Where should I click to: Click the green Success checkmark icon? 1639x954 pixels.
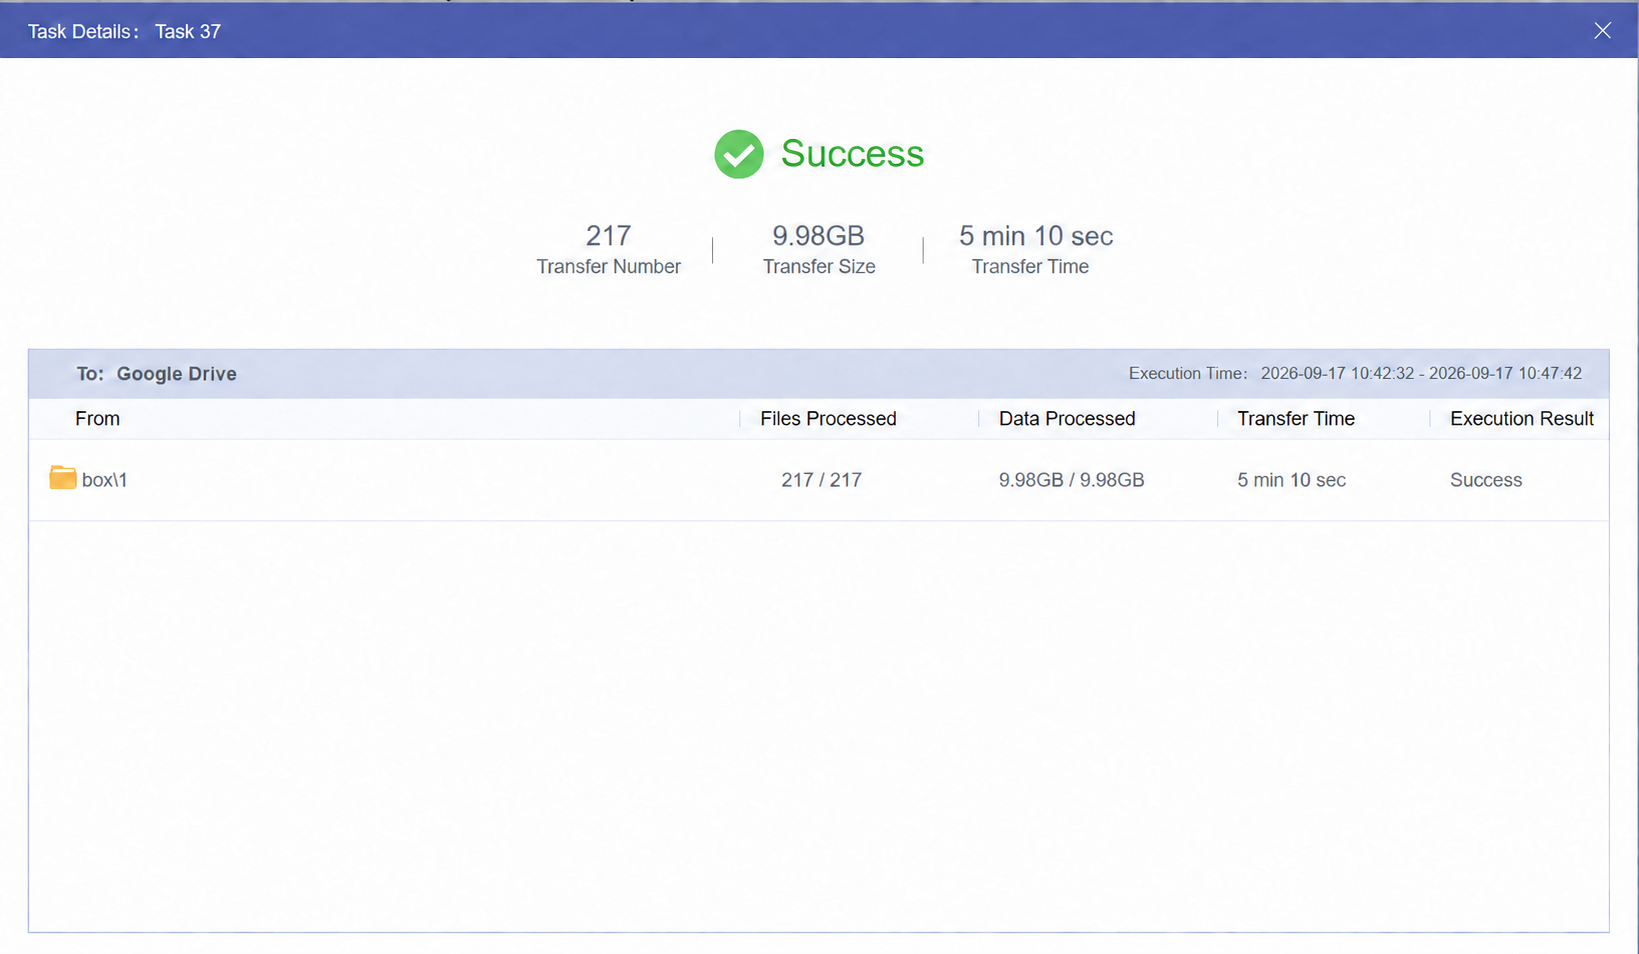click(739, 154)
